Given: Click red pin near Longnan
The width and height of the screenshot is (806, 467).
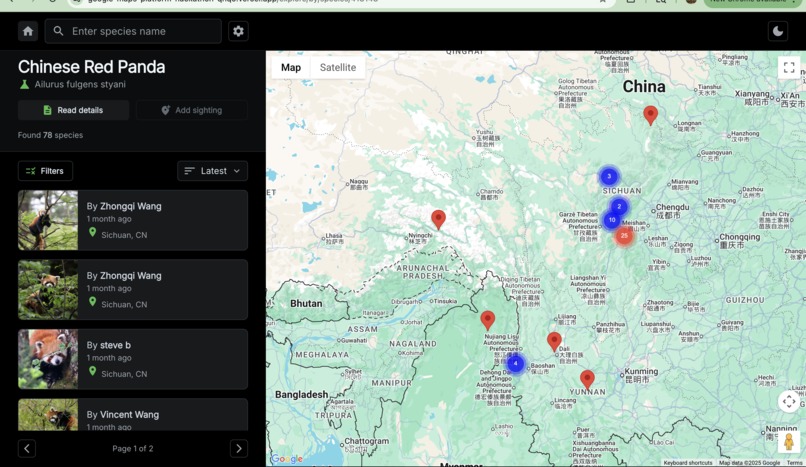Looking at the screenshot, I should coord(651,115).
